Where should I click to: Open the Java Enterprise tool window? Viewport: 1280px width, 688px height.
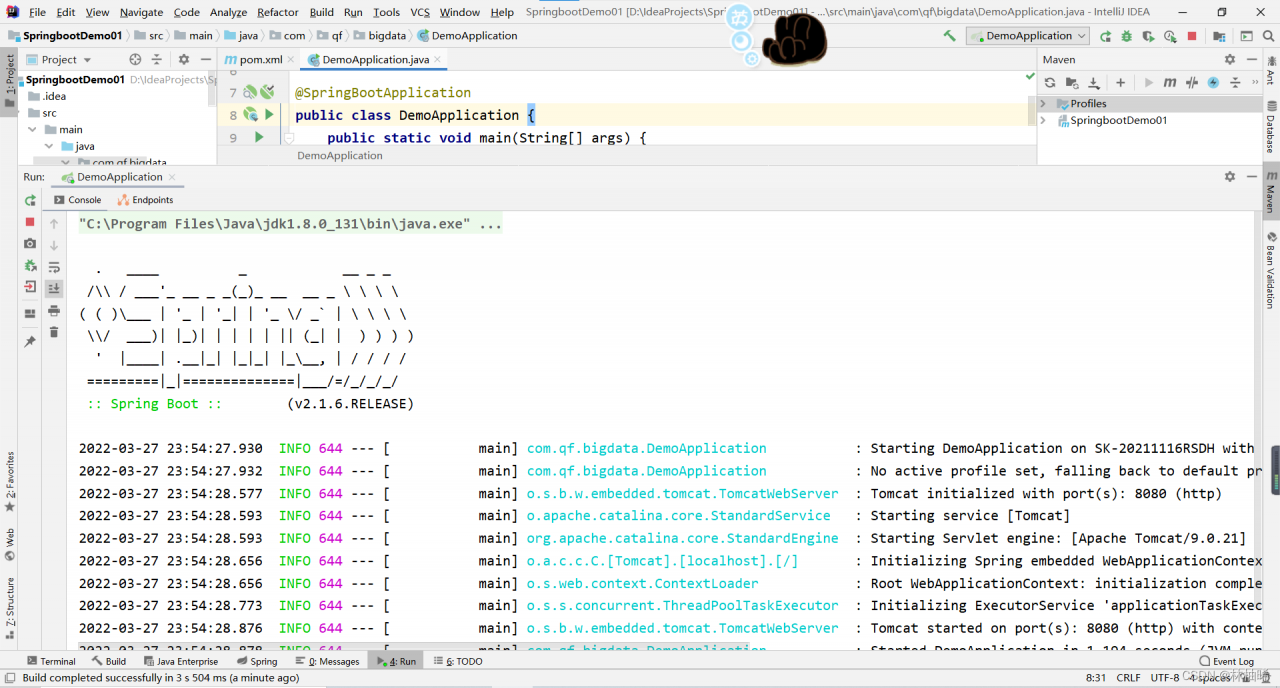(x=180, y=661)
